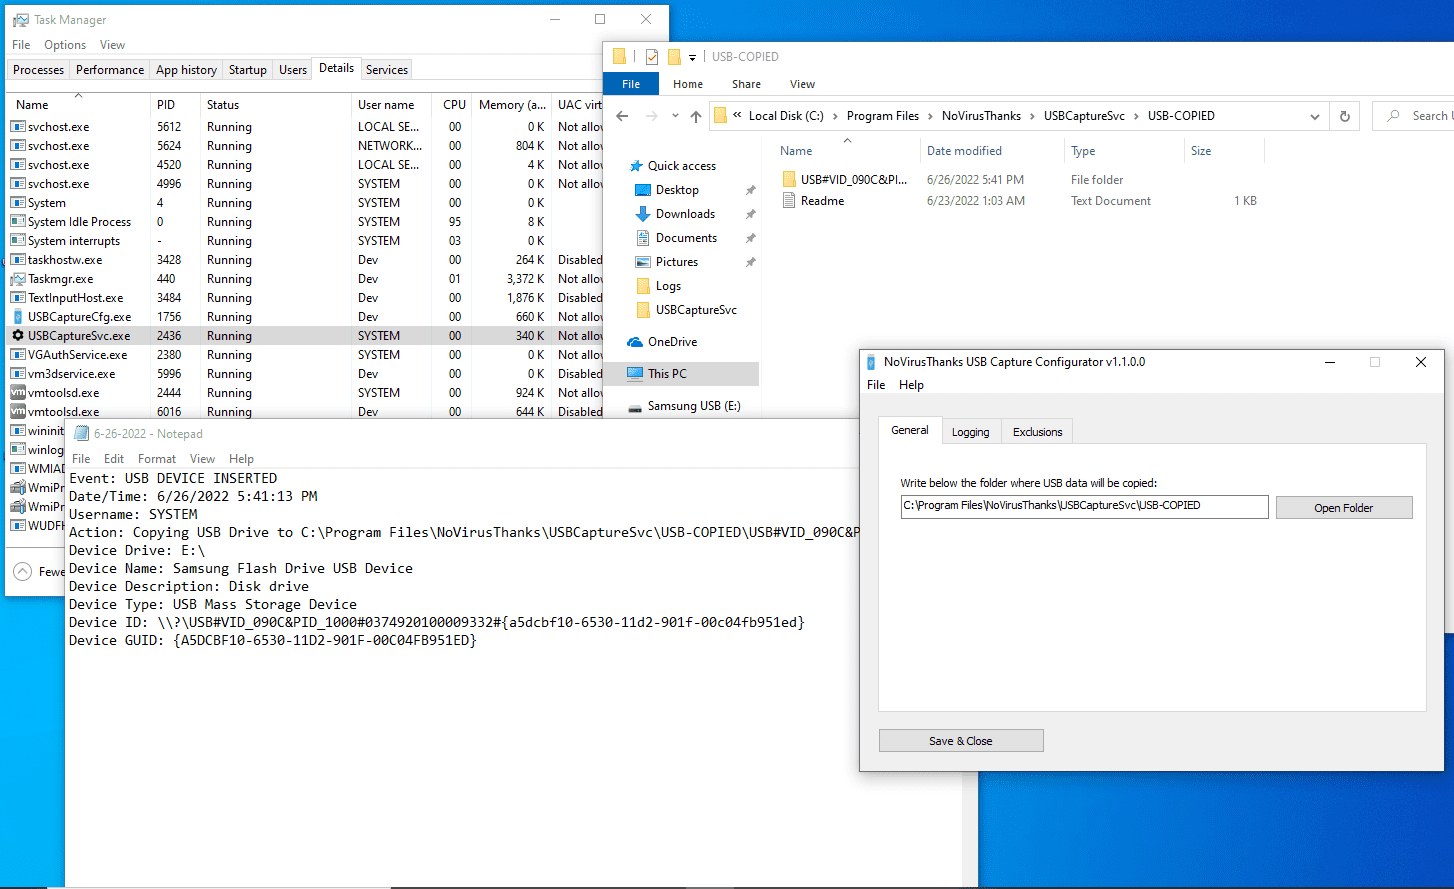Go back in File Explorer
The width and height of the screenshot is (1454, 889).
coord(622,116)
